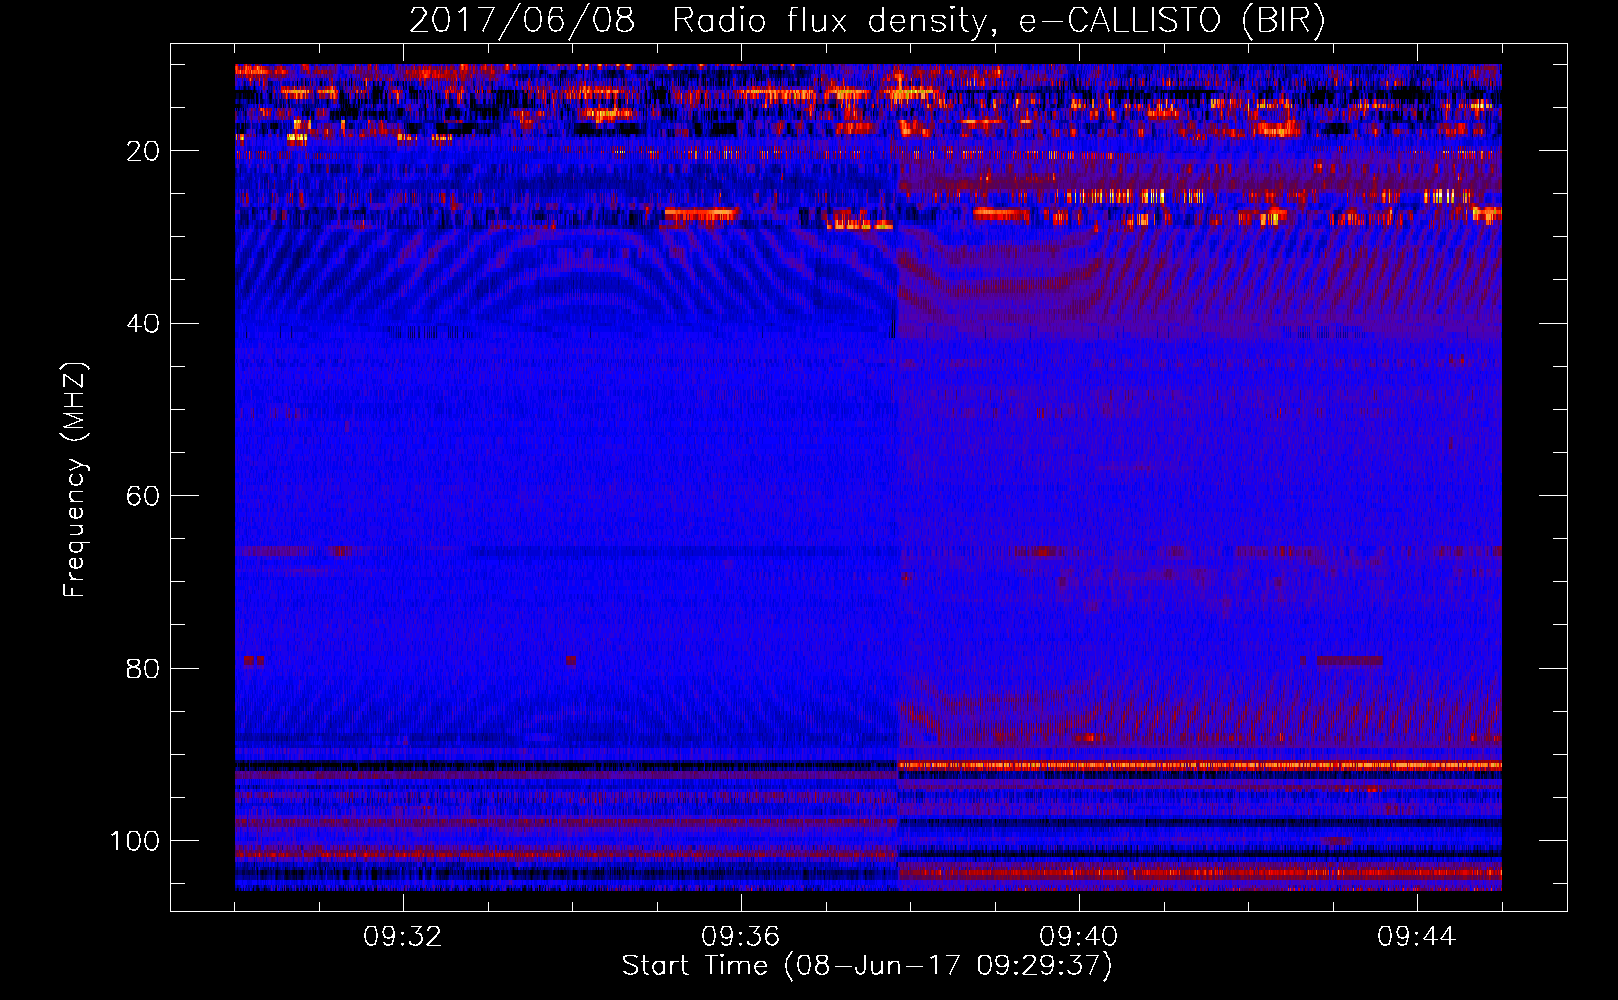This screenshot has height=1000, width=1618.
Task: Click the '09:44' time tick label
Action: (x=1417, y=937)
